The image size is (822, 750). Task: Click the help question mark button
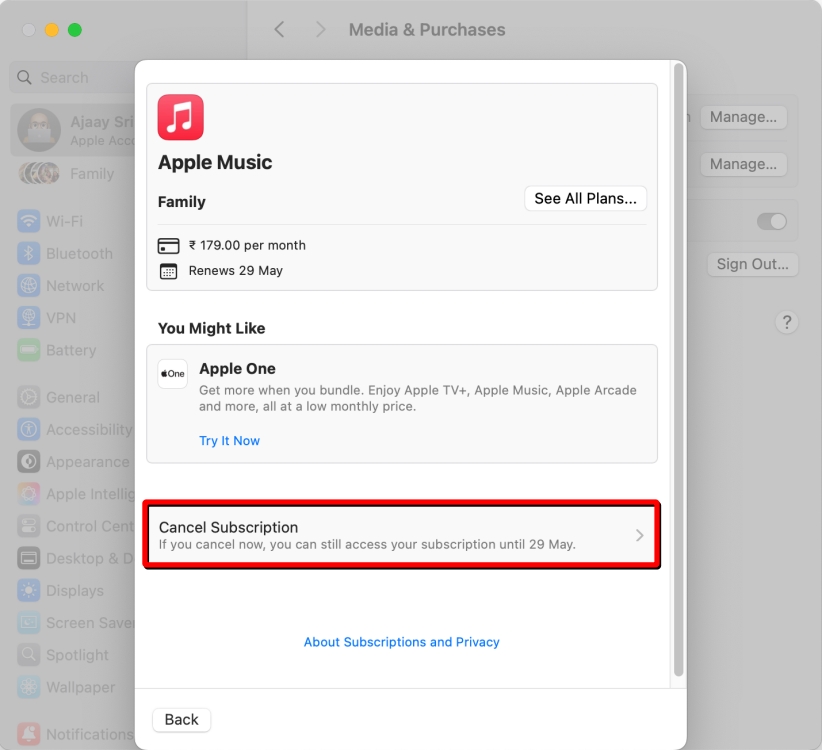(786, 322)
